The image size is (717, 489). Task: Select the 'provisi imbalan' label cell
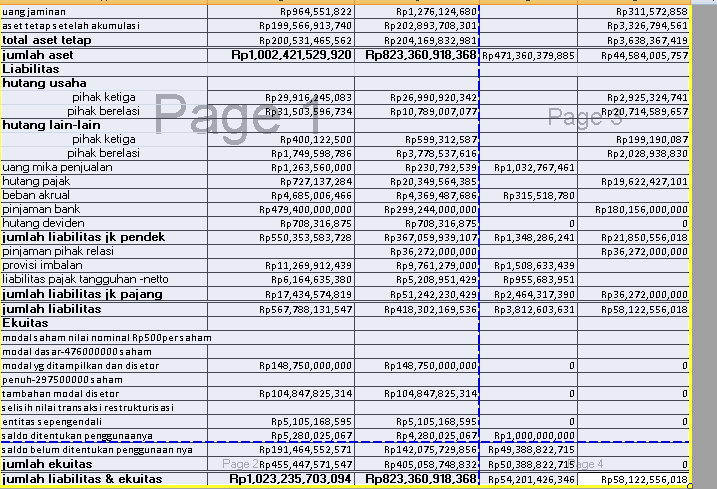coord(104,265)
